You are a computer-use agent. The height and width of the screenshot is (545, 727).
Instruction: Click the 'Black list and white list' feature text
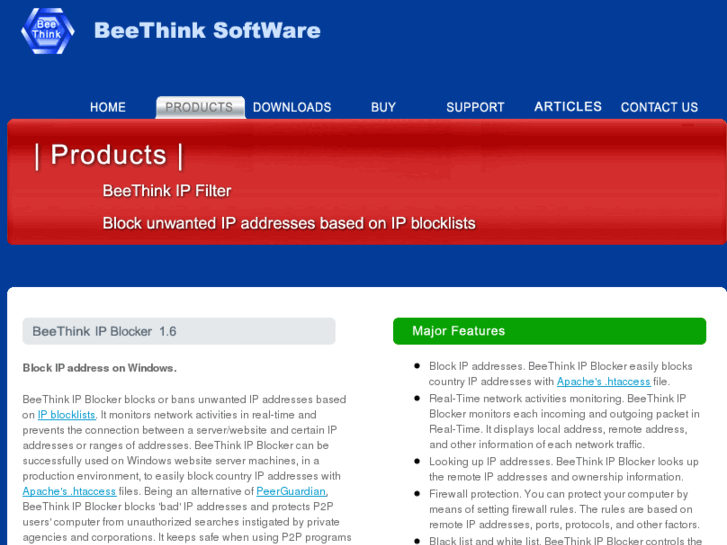(x=566, y=540)
